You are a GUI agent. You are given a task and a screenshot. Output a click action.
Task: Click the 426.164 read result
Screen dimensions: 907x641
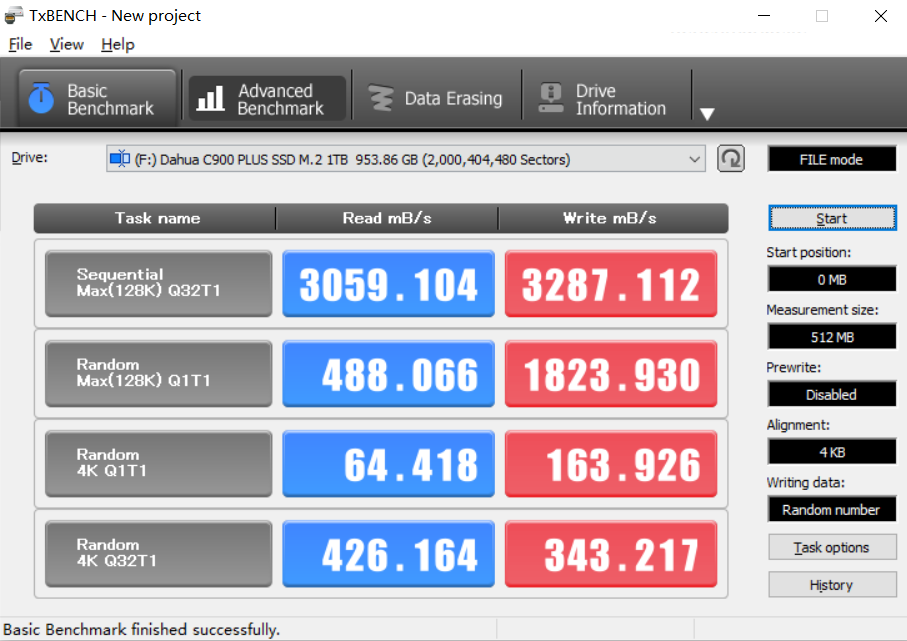pos(388,554)
